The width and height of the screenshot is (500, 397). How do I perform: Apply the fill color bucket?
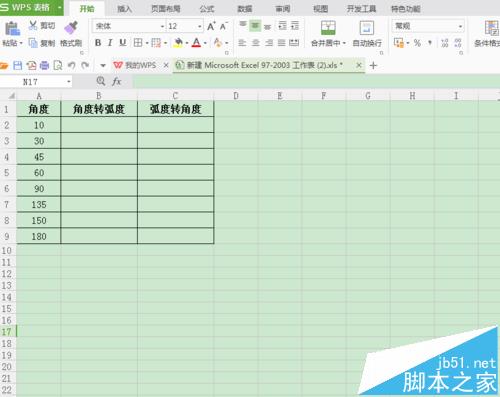coord(178,43)
